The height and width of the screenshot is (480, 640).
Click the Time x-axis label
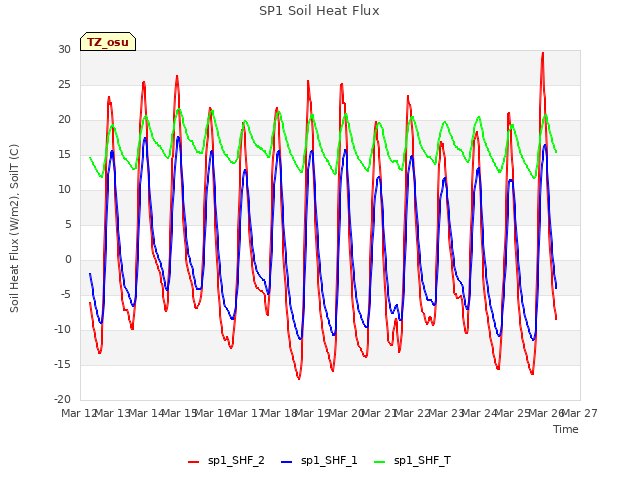point(566,429)
